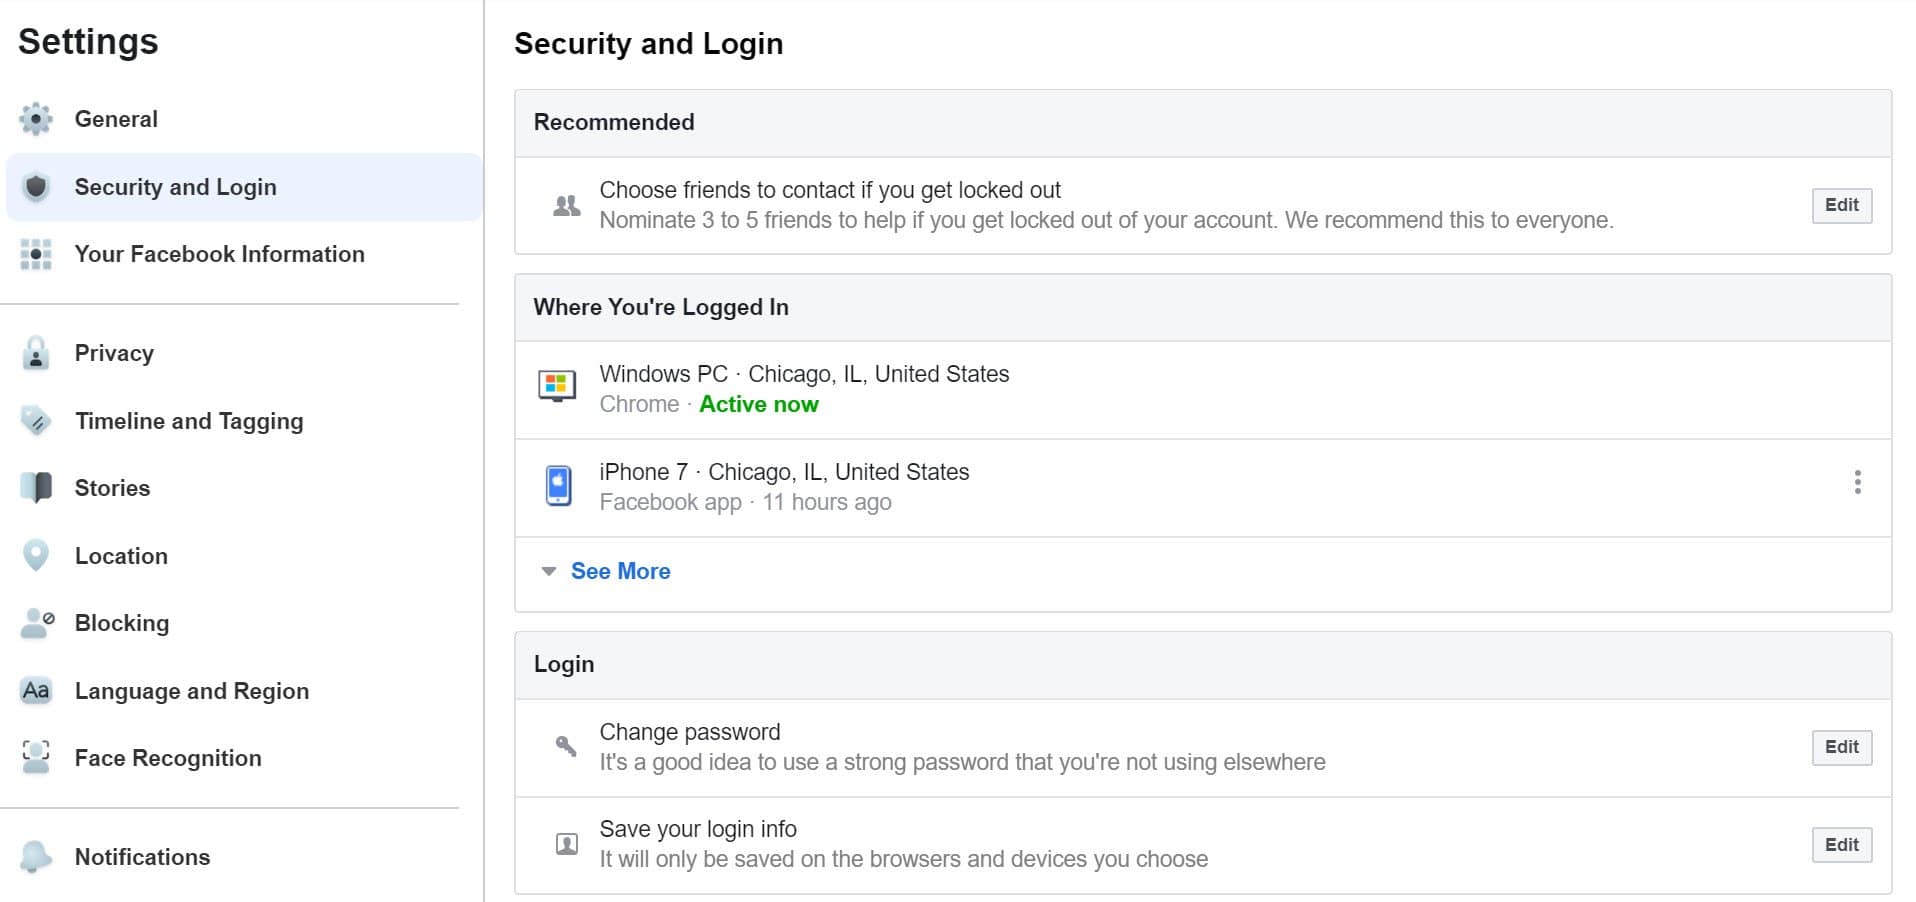
Task: Edit the Choose friends to contact setting
Action: [x=1841, y=205]
